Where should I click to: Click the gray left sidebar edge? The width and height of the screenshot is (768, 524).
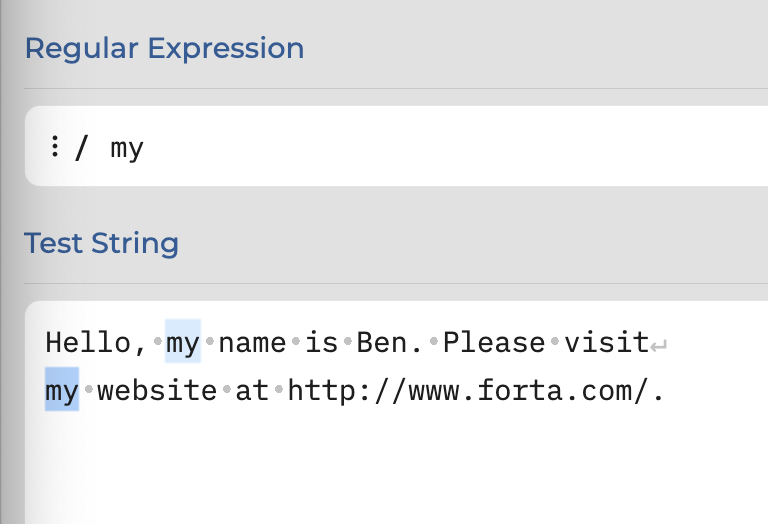(x=6, y=262)
